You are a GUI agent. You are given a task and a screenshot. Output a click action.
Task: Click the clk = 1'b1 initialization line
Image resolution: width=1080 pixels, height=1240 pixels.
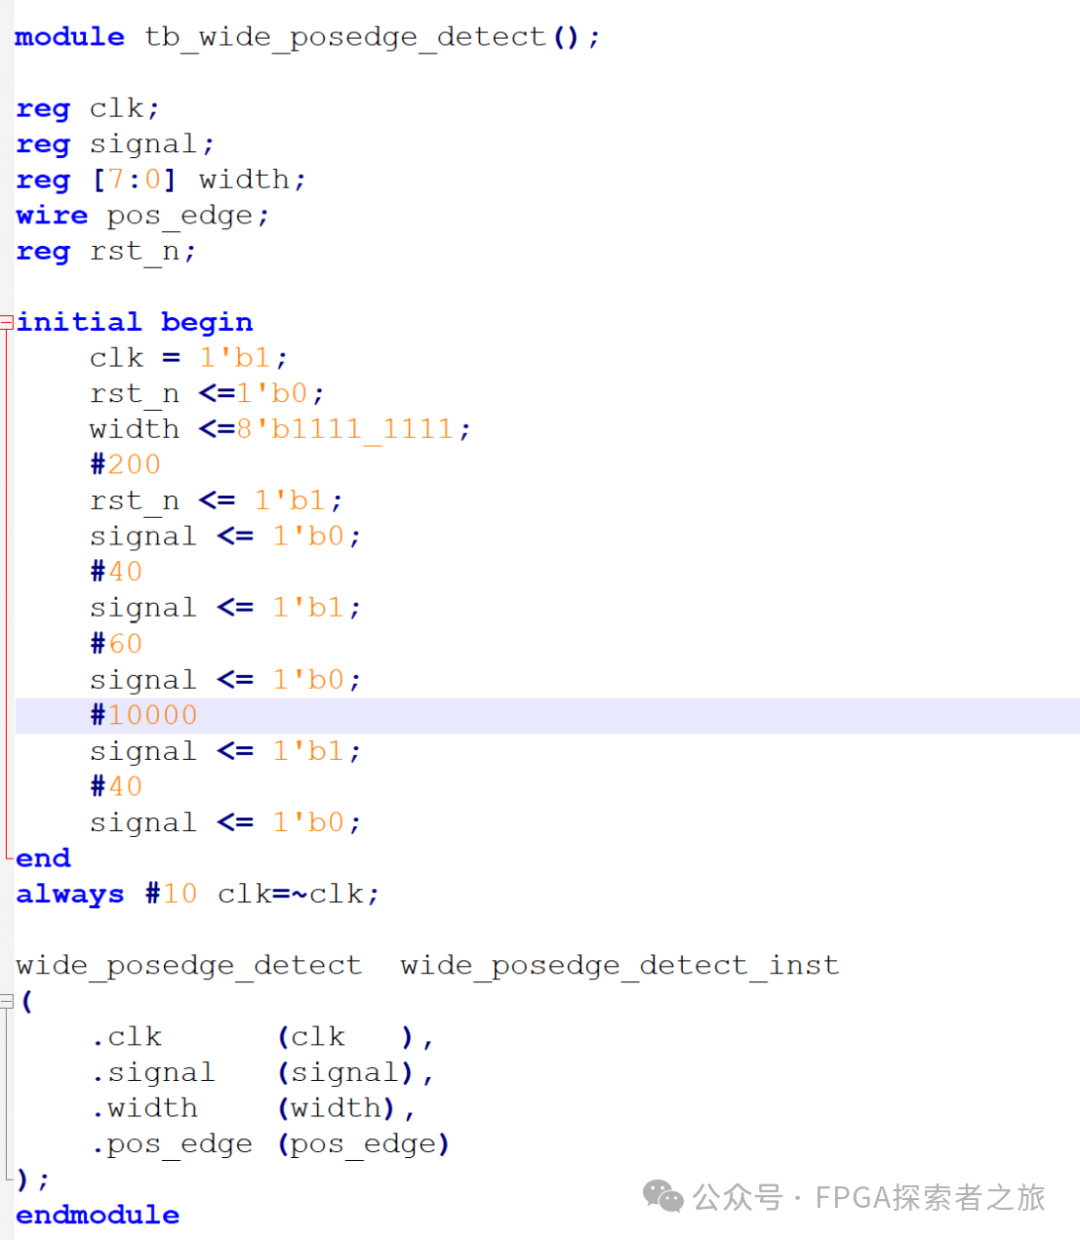[x=188, y=358]
